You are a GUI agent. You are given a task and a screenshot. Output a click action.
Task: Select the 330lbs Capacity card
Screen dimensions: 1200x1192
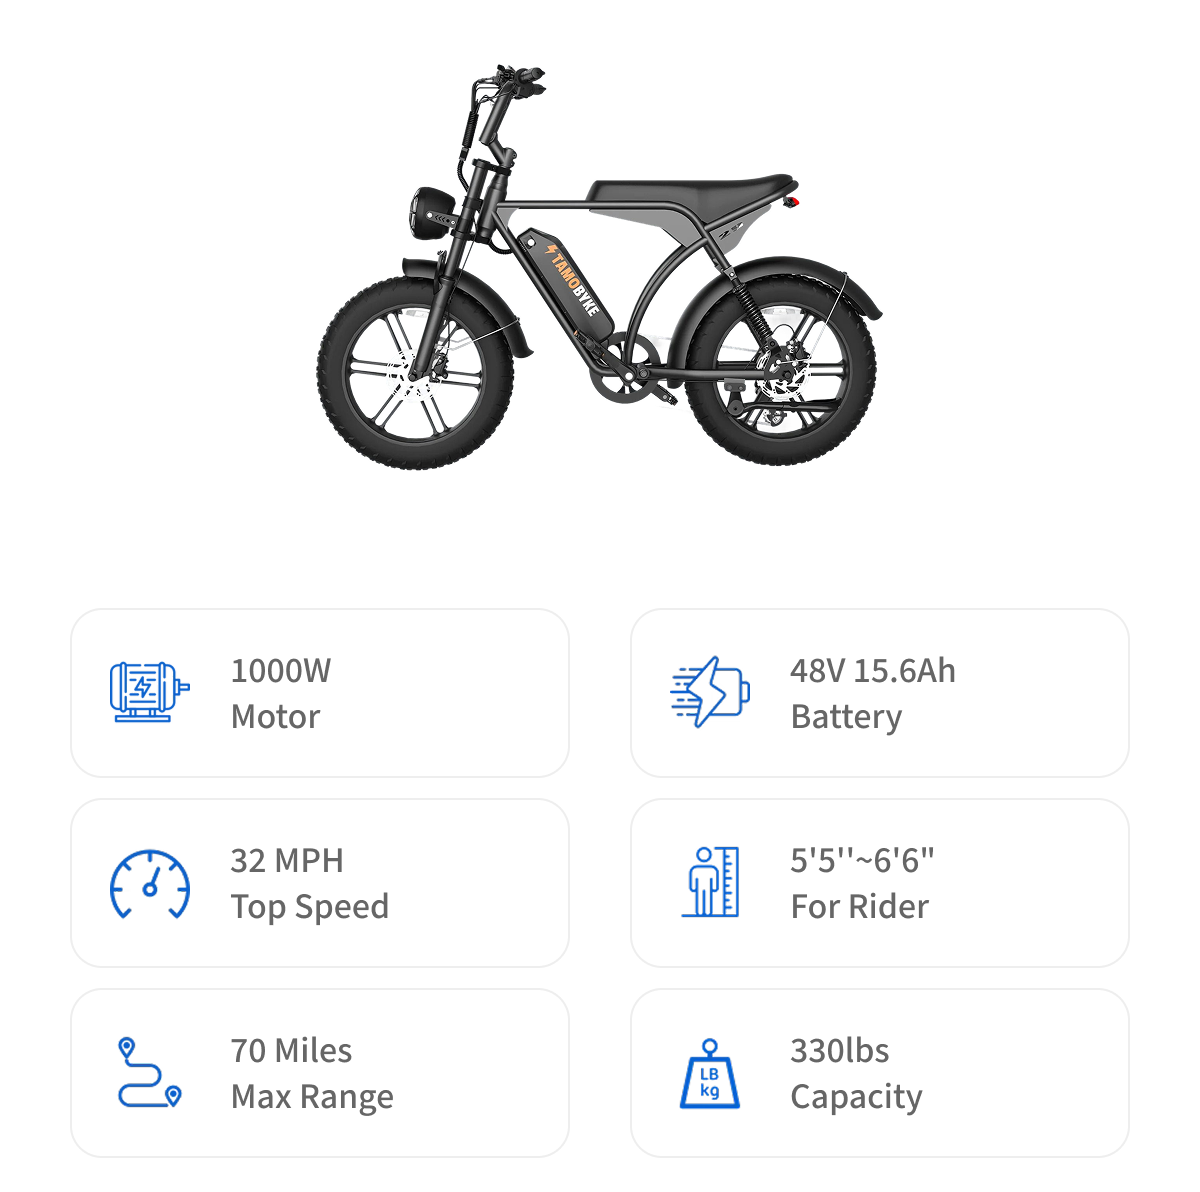click(880, 1073)
